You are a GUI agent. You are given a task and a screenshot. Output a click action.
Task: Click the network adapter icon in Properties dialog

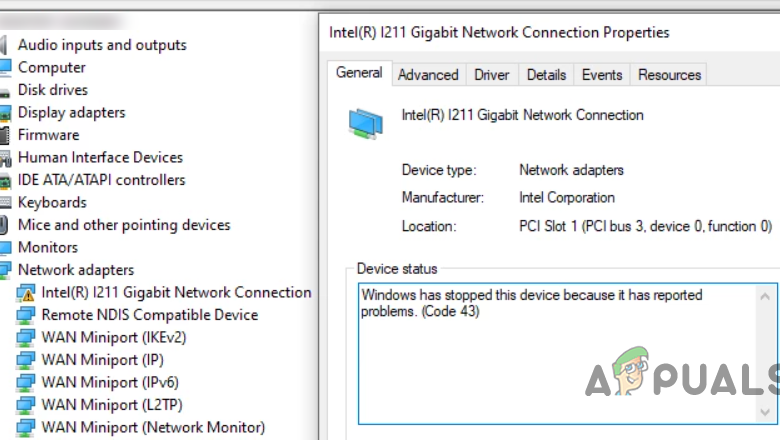[x=366, y=121]
